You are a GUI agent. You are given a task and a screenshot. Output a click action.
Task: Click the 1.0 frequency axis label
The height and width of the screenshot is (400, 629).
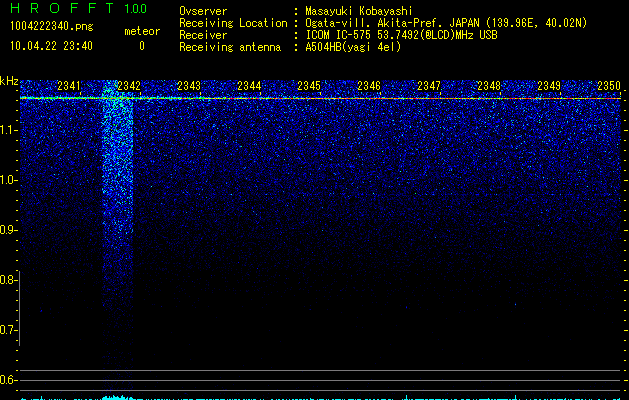[x=7, y=180]
